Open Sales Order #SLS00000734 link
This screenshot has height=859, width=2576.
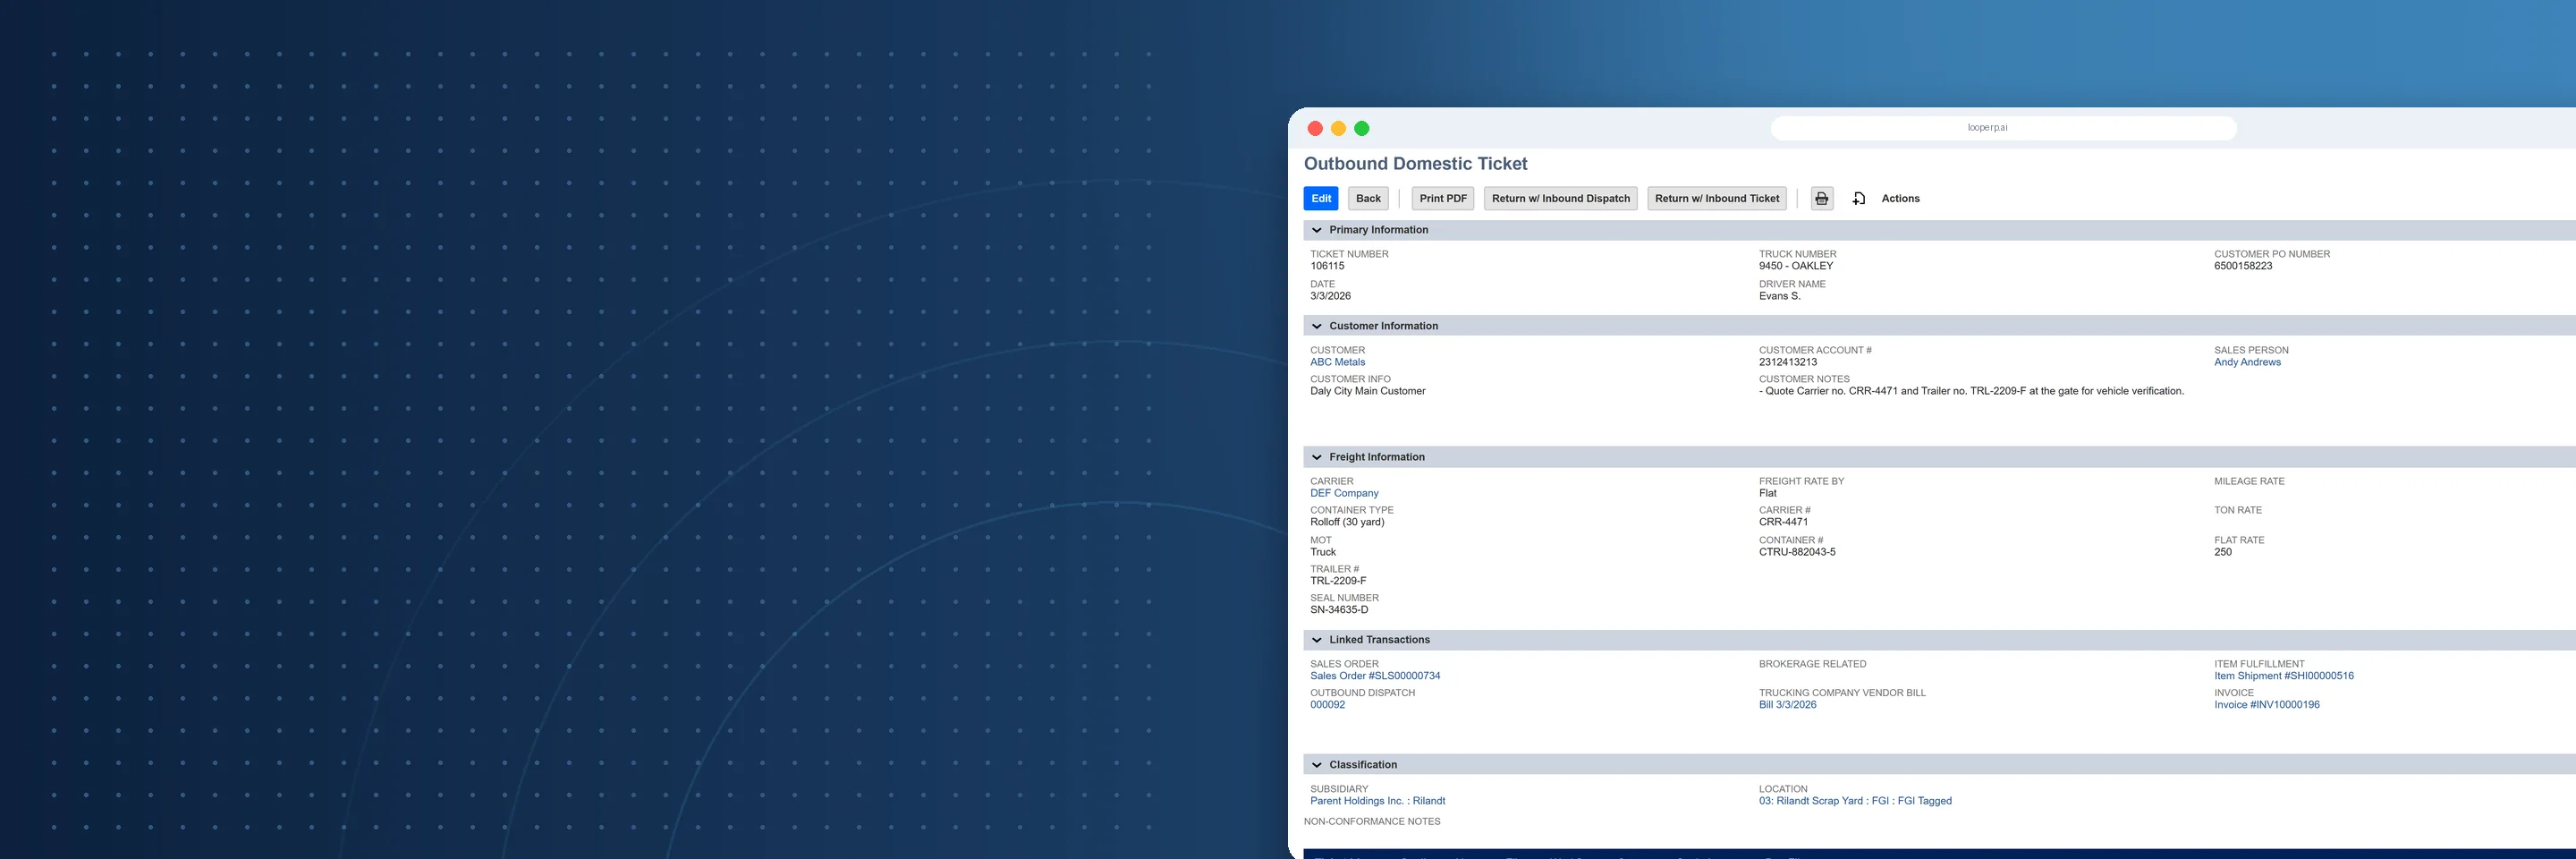[x=1375, y=676]
